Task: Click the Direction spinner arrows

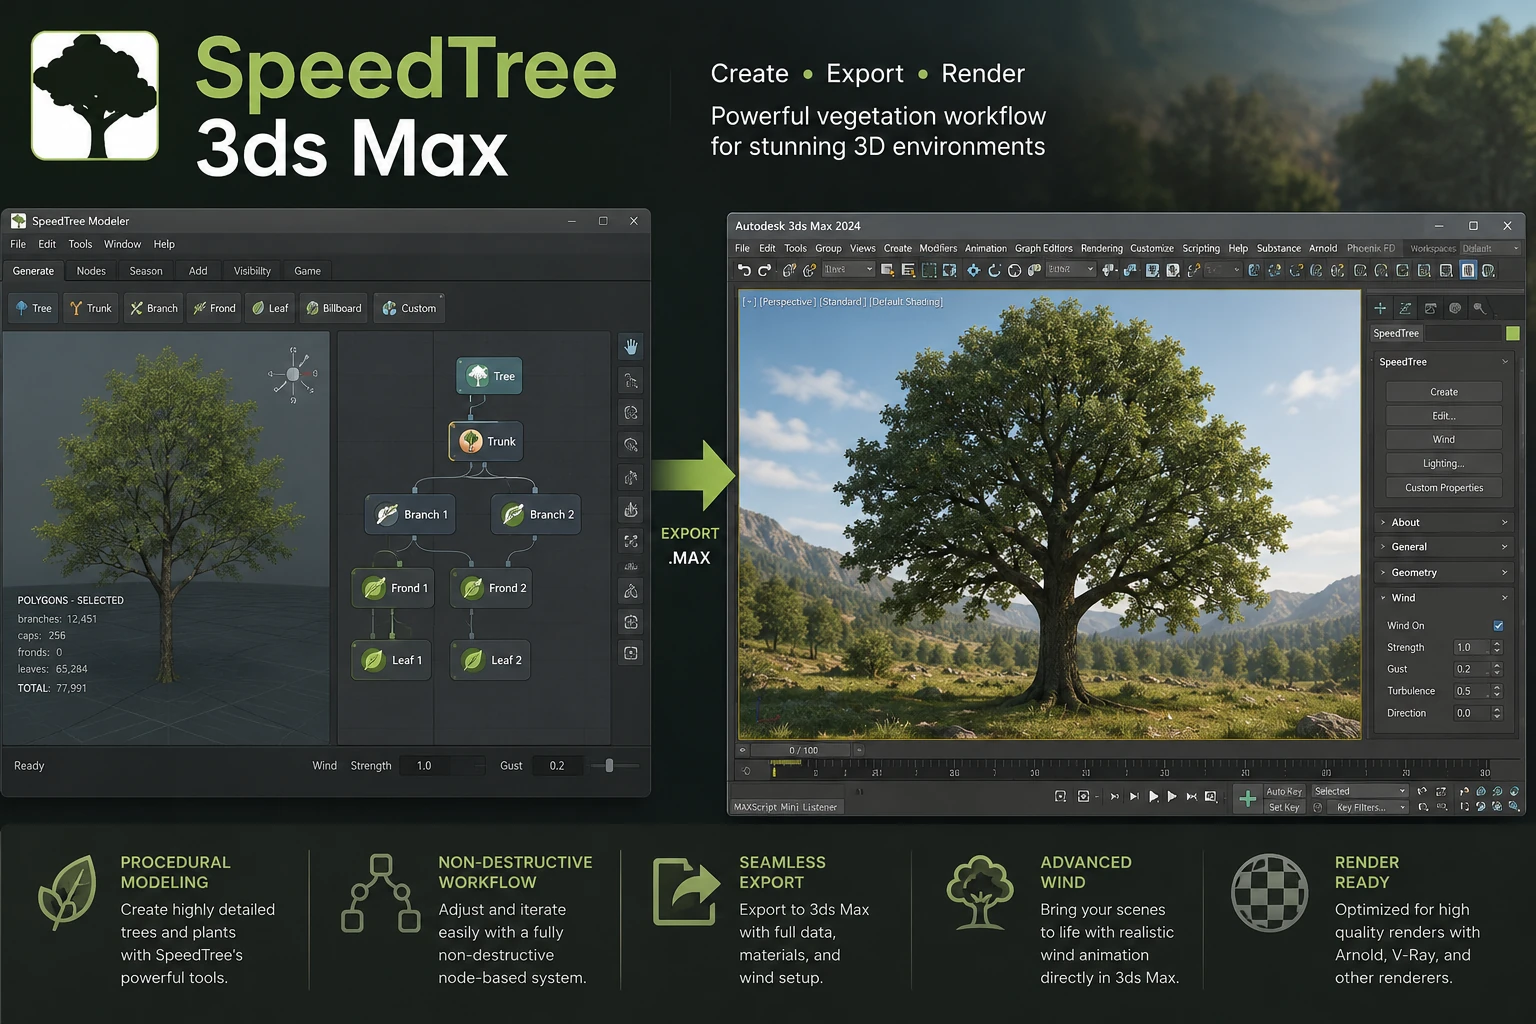Action: pyautogui.click(x=1497, y=713)
